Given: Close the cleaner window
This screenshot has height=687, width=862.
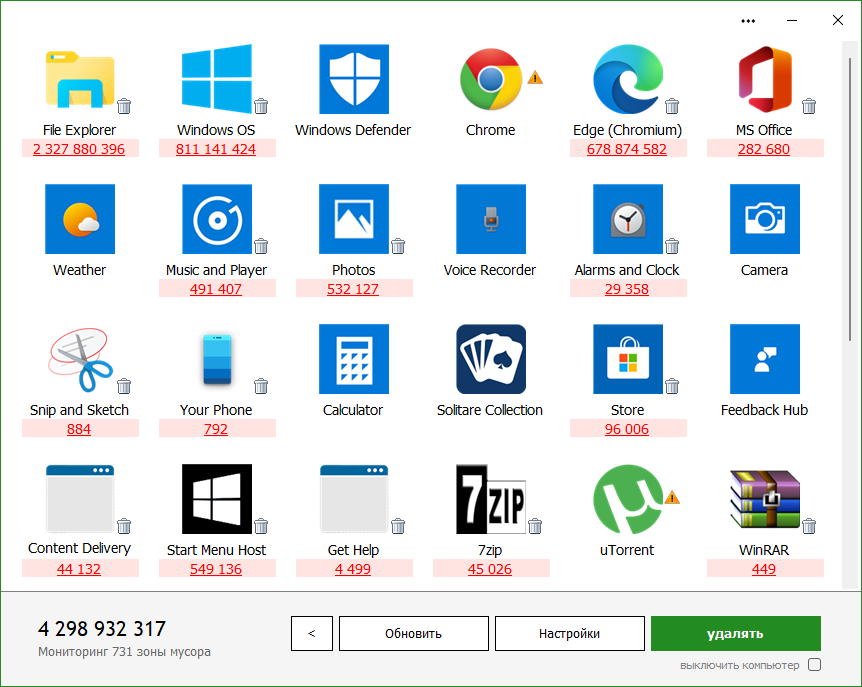Looking at the screenshot, I should [838, 21].
